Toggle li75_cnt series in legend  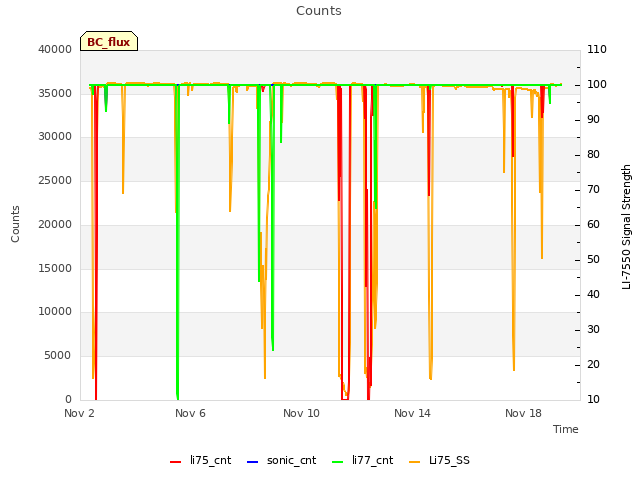click(x=200, y=460)
